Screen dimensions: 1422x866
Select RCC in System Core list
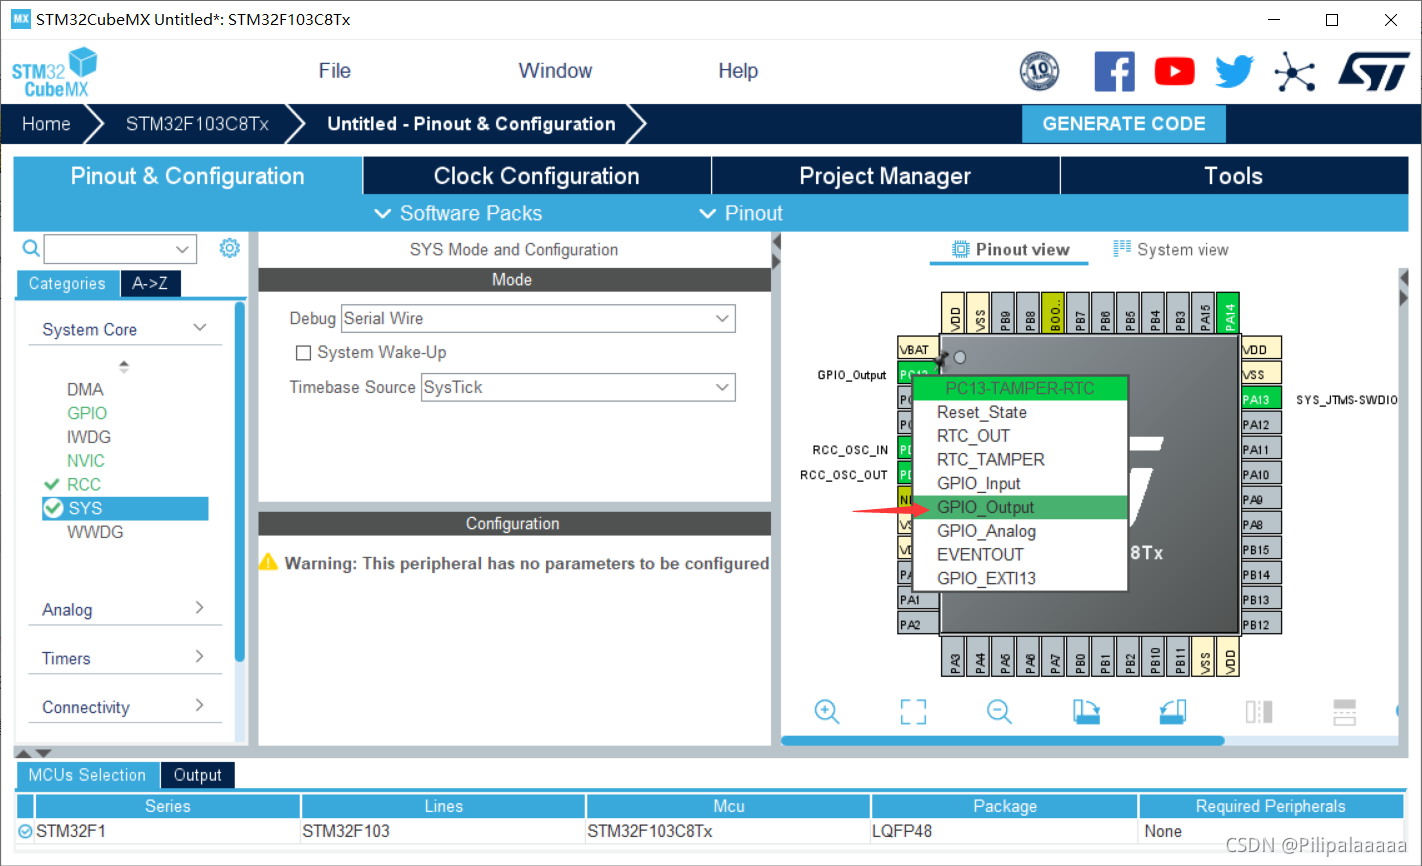click(84, 484)
